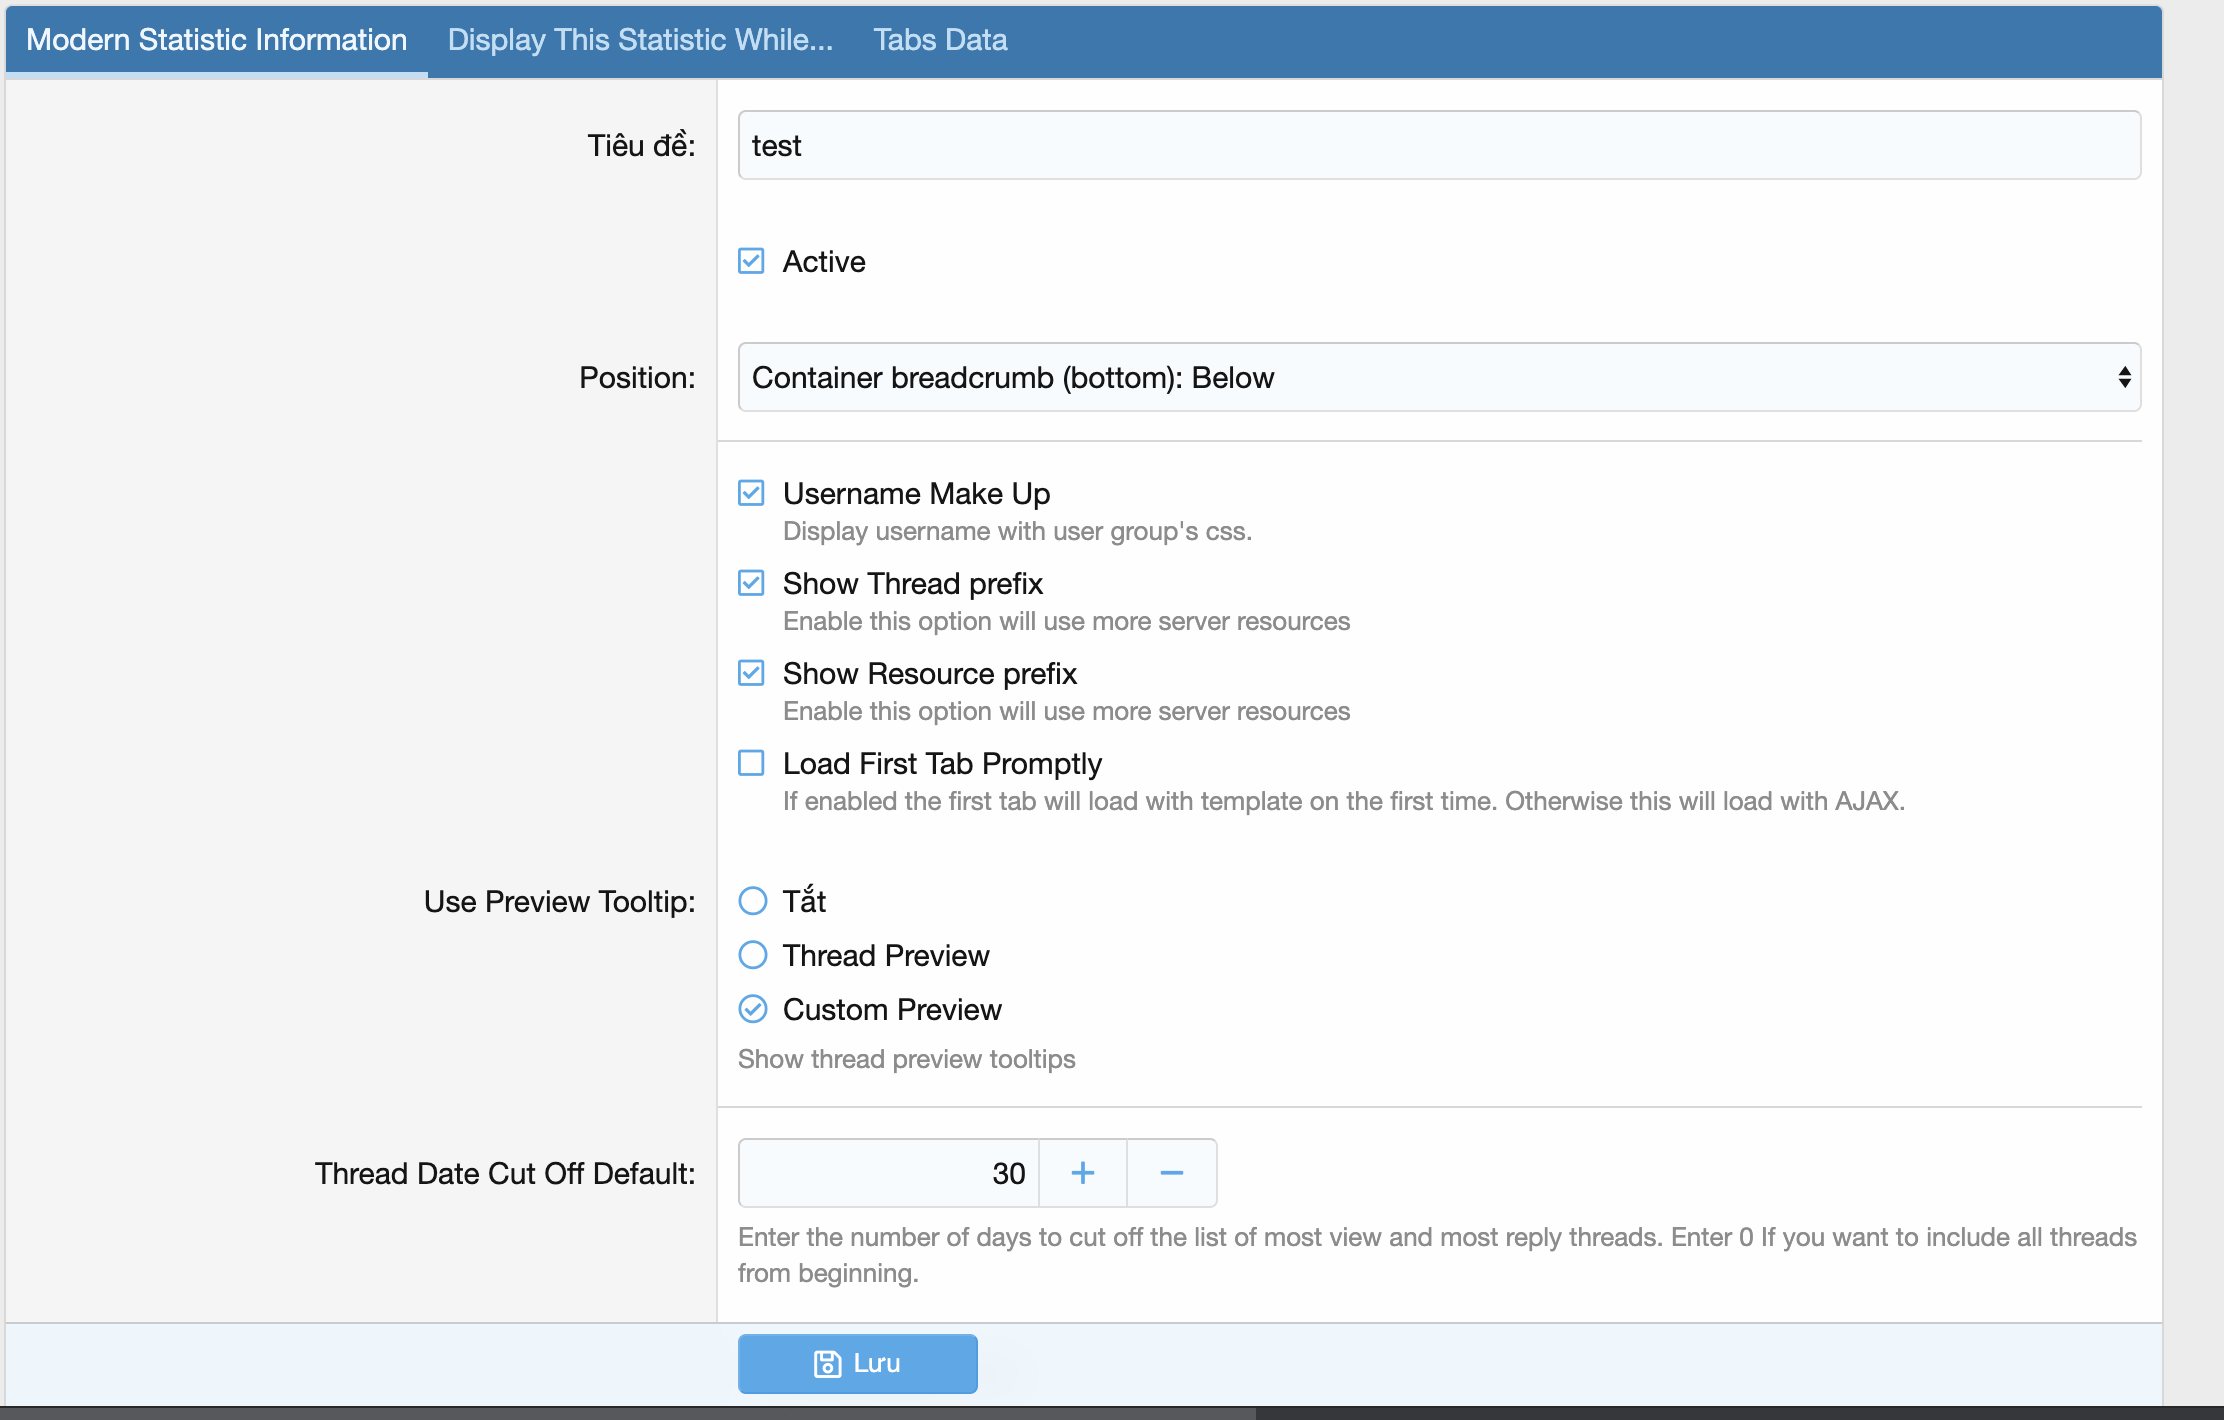Uncheck the Active checkbox
This screenshot has height=1420, width=2224.
coord(751,261)
